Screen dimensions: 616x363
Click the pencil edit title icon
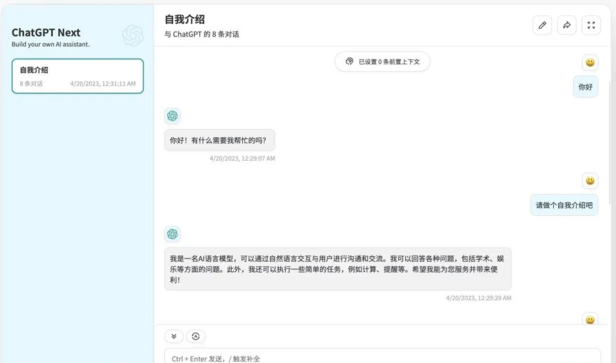tap(542, 25)
